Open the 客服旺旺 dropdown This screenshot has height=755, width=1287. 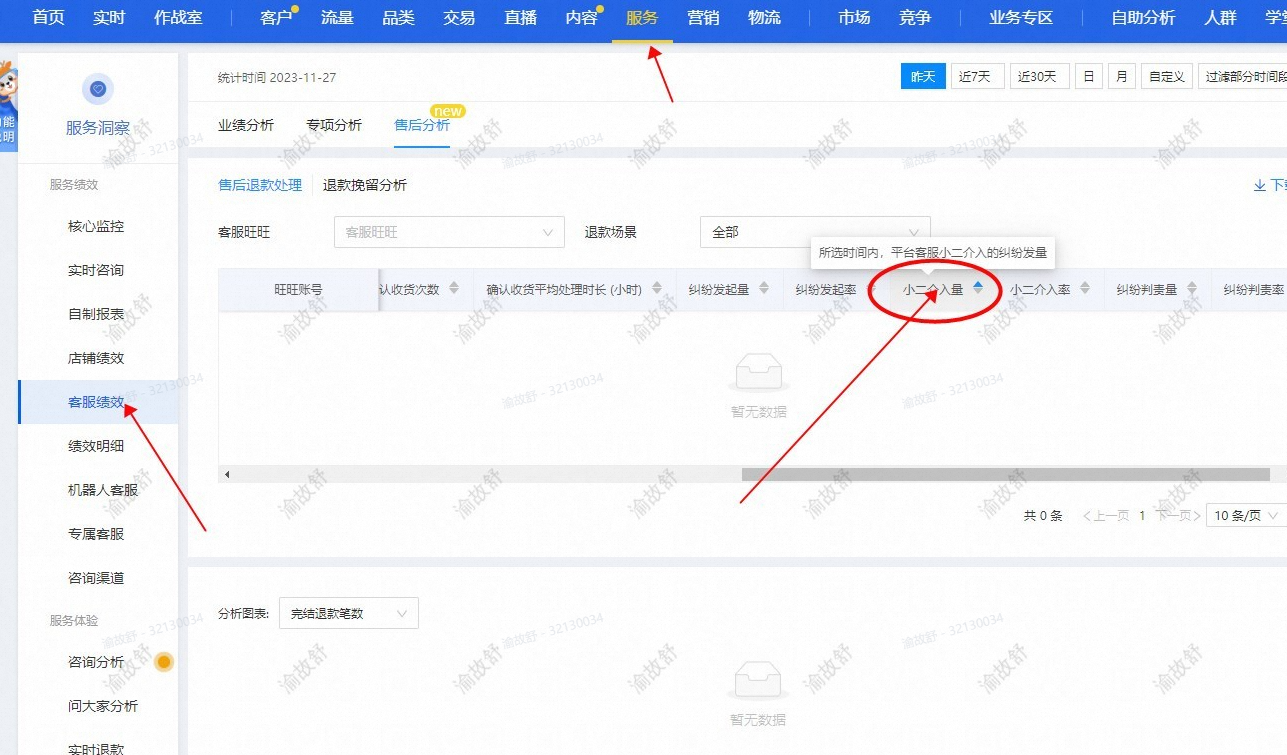449,232
